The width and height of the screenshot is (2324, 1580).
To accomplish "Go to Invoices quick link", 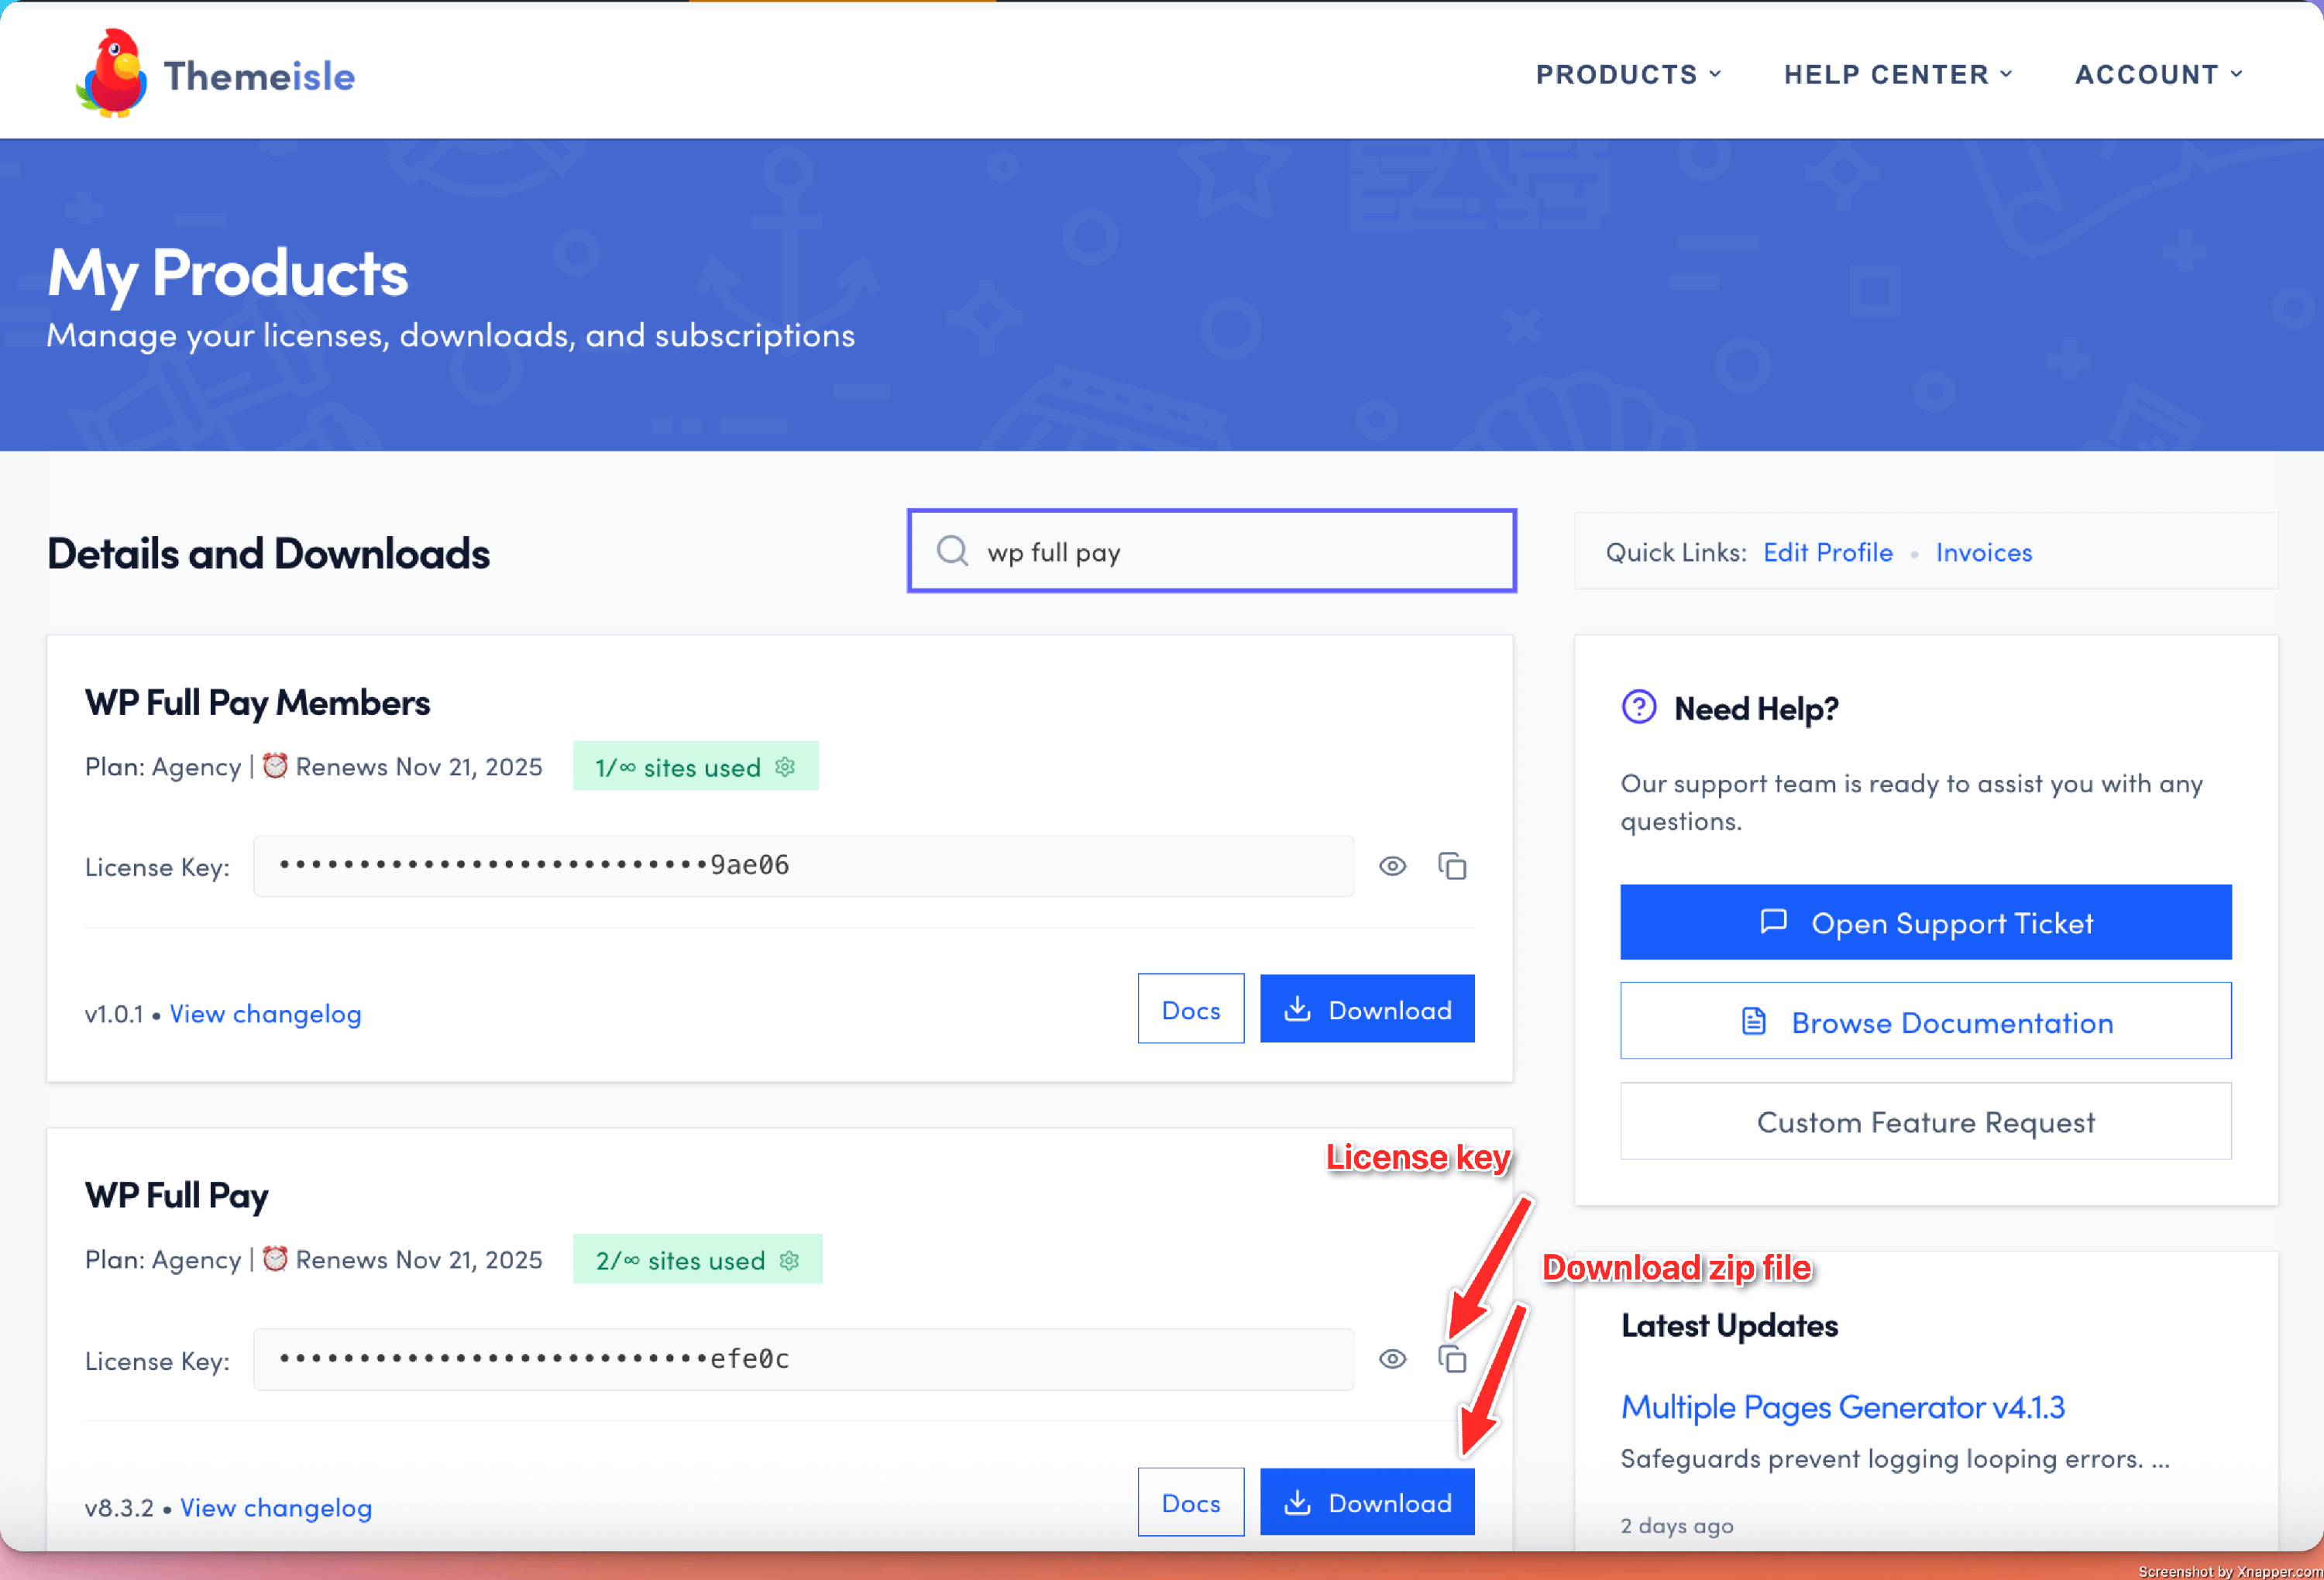I will 1983,552.
